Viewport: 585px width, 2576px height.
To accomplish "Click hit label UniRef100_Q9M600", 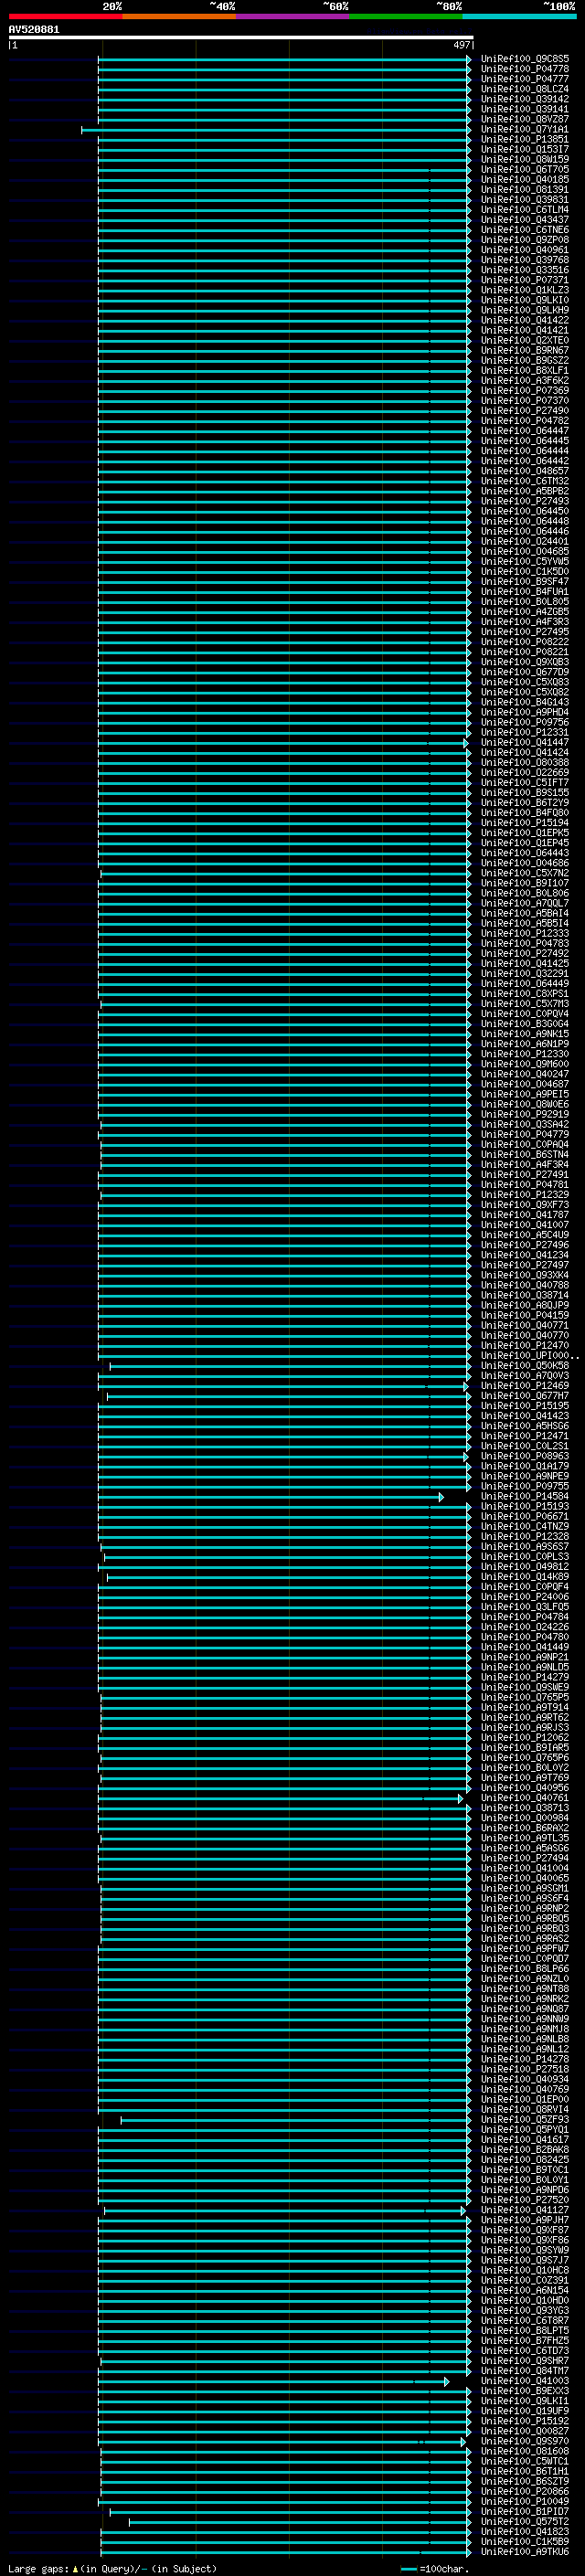I will tap(525, 1064).
